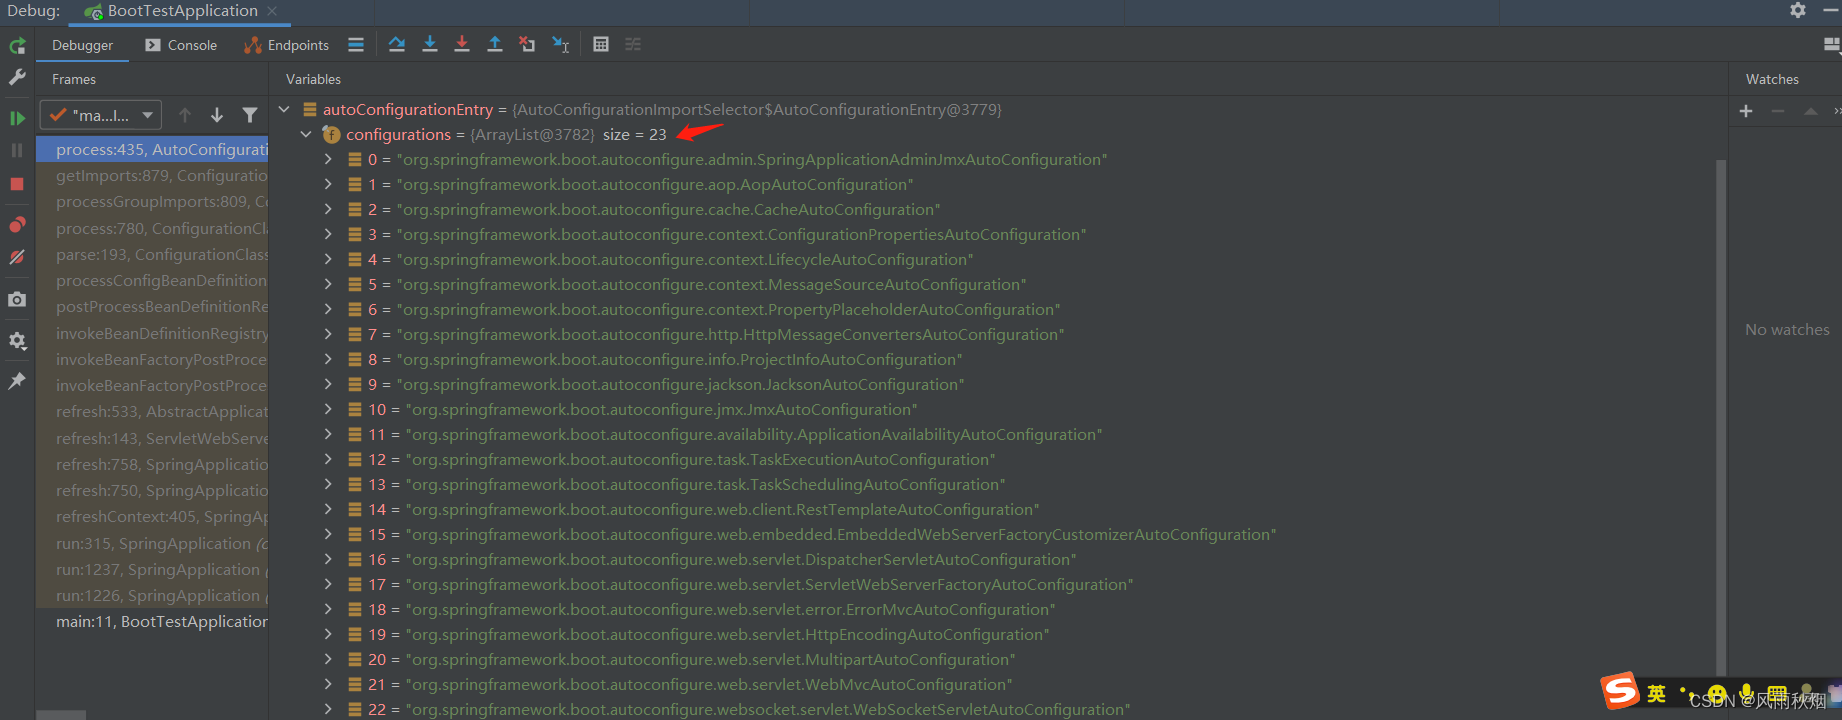Click Sogou microphone voice input icon
The image size is (1842, 720).
pos(1746,693)
